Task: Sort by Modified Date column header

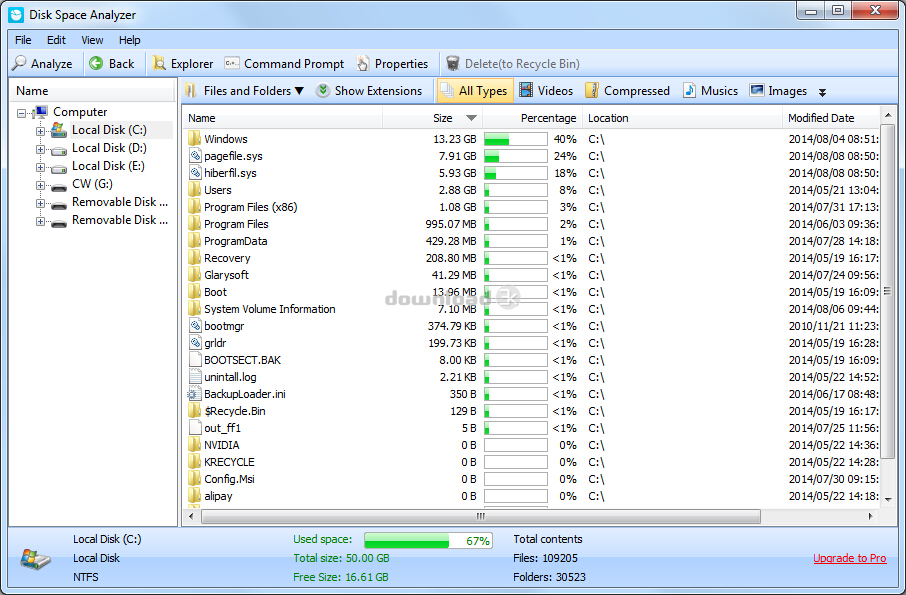Action: [x=831, y=118]
